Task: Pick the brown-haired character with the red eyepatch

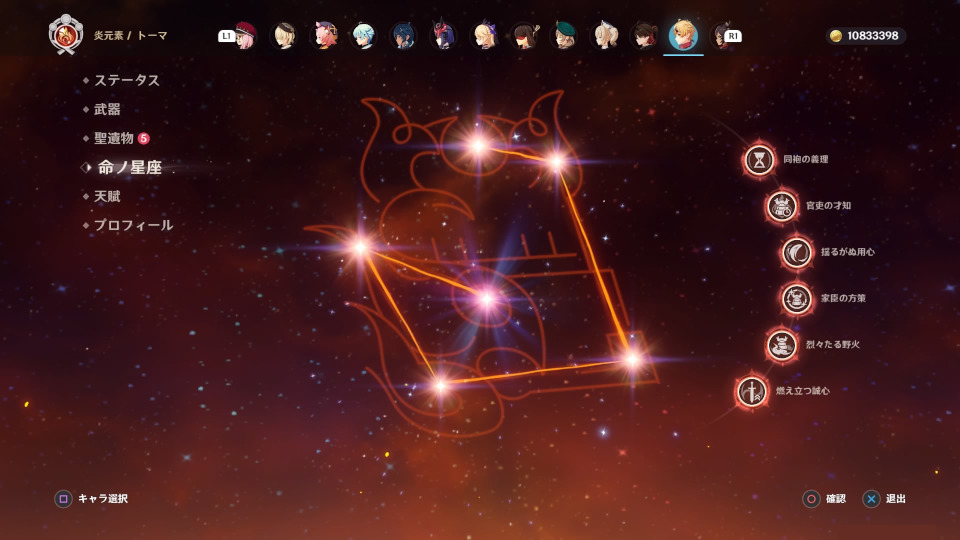Action: pyautogui.click(x=525, y=36)
